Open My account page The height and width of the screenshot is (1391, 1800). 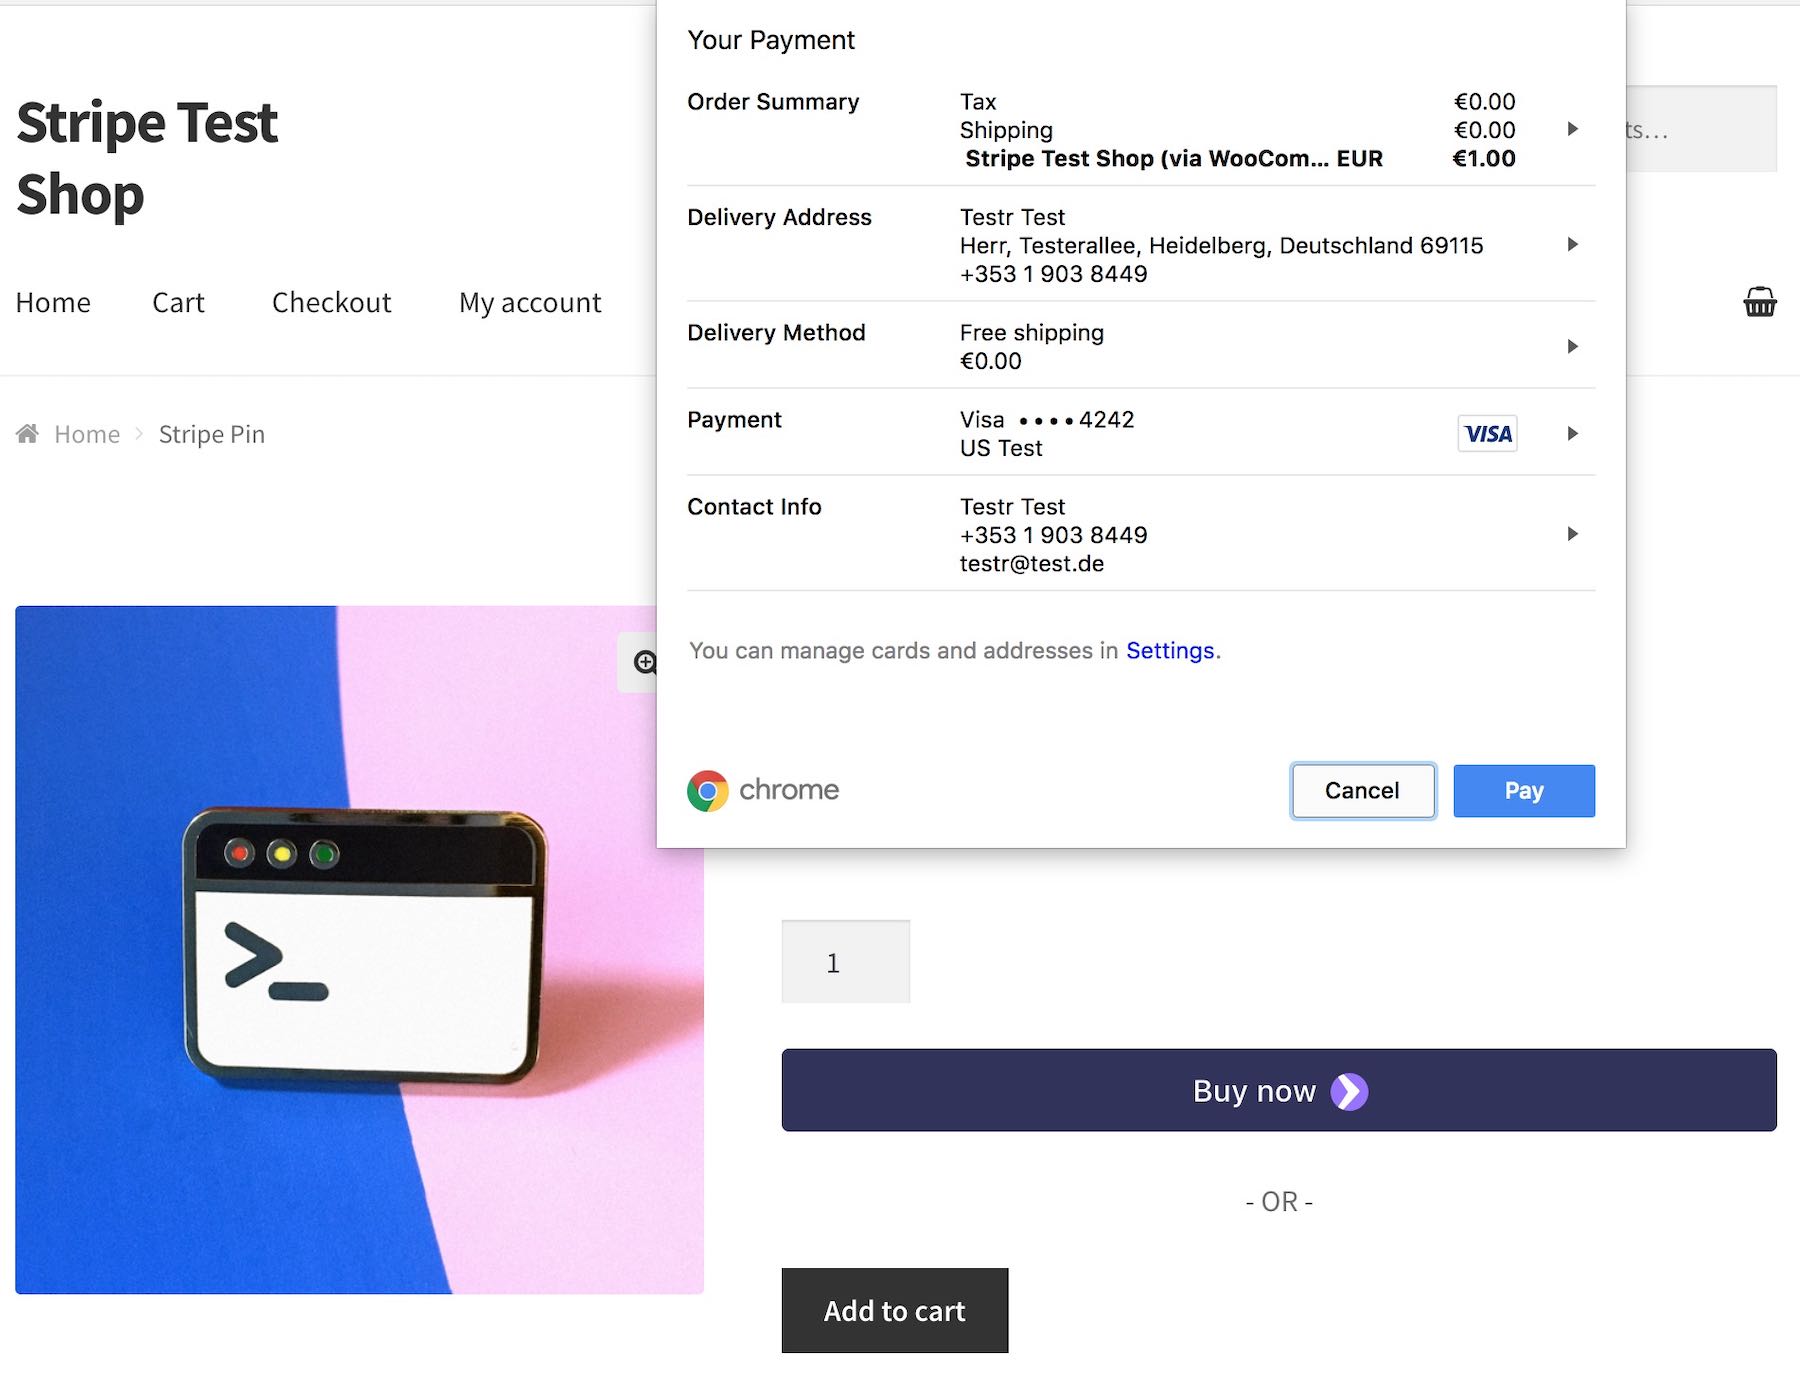[x=530, y=303]
